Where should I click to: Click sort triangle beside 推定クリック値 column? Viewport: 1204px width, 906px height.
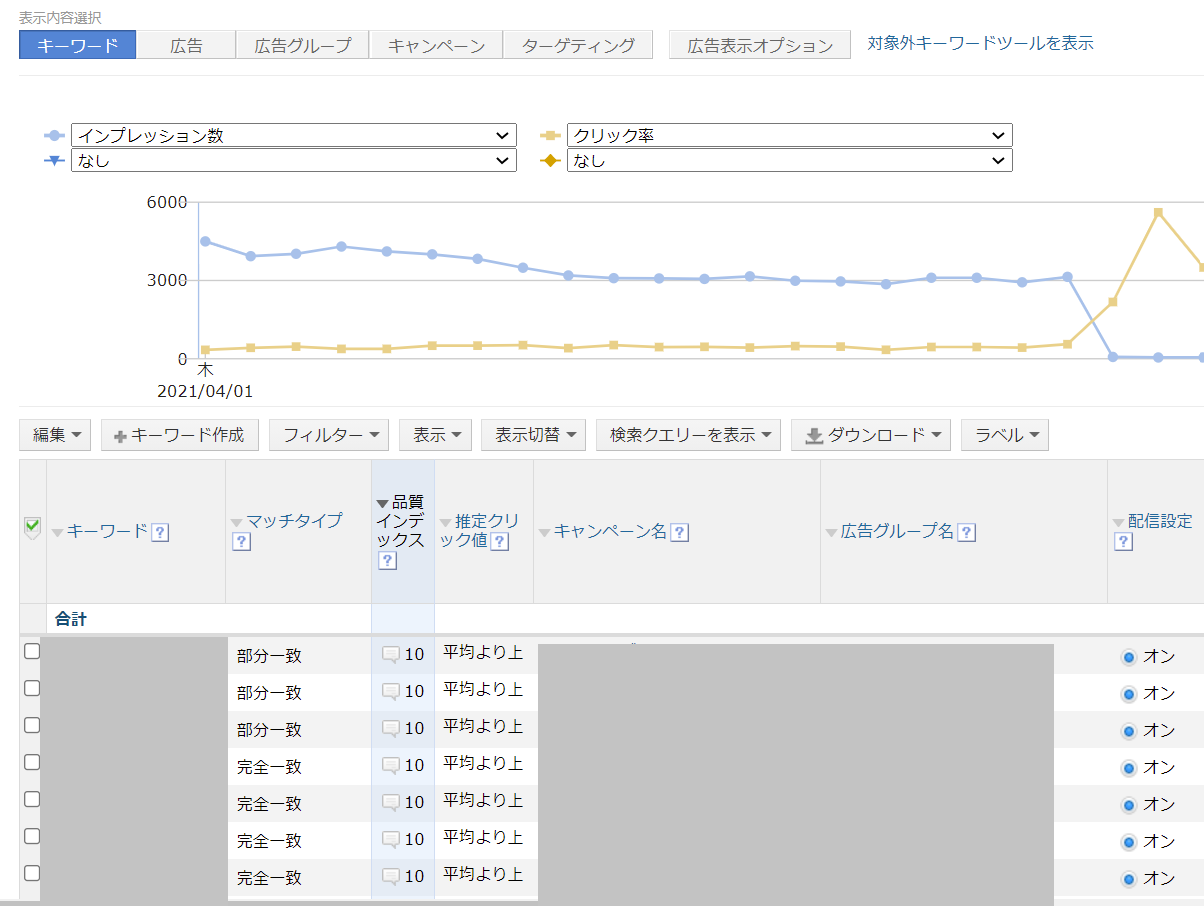click(x=446, y=523)
